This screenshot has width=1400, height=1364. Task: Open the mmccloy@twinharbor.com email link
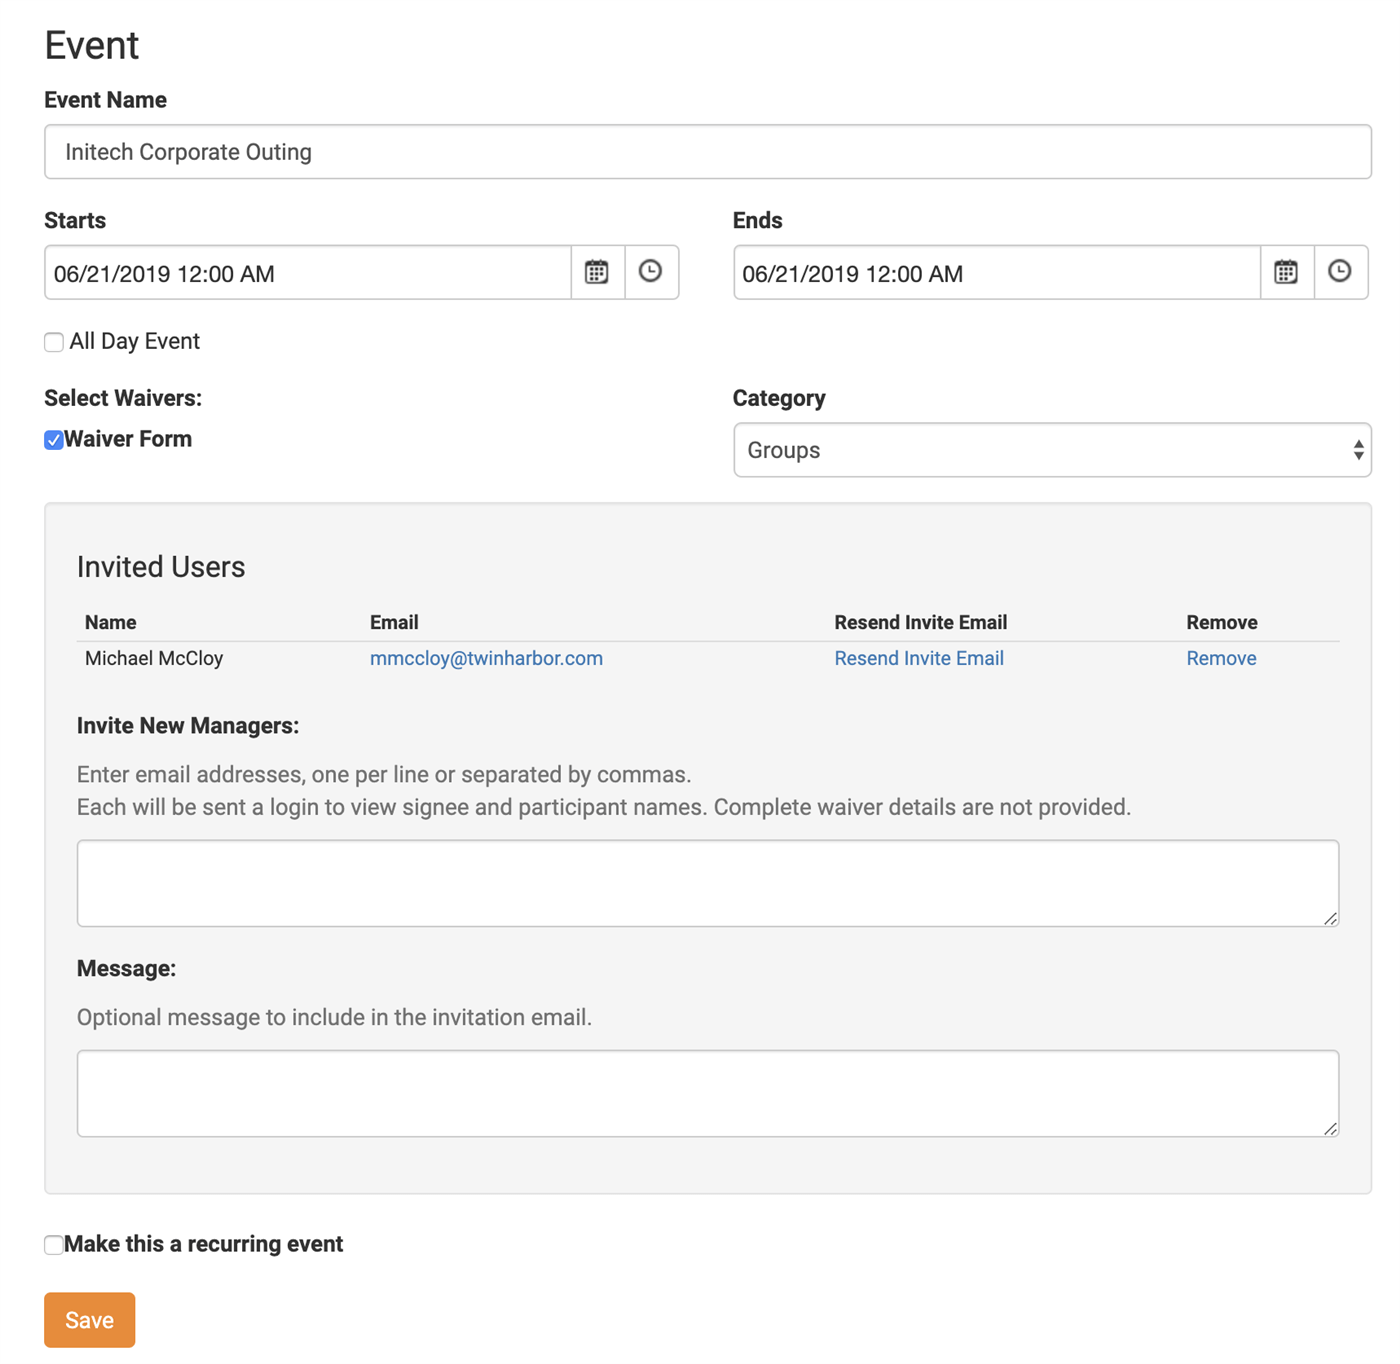point(486,658)
